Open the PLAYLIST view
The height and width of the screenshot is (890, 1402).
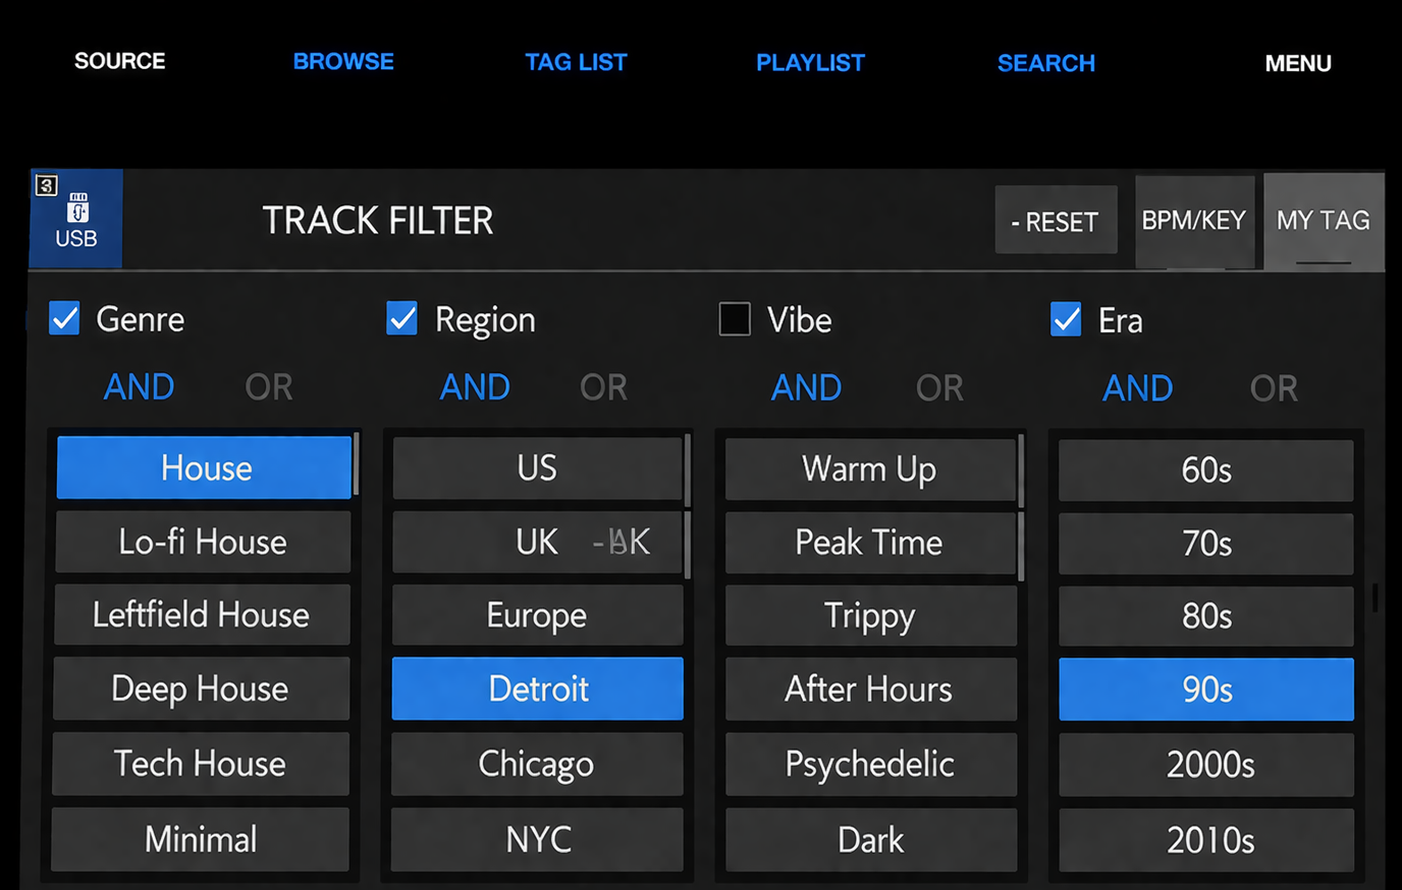[810, 63]
